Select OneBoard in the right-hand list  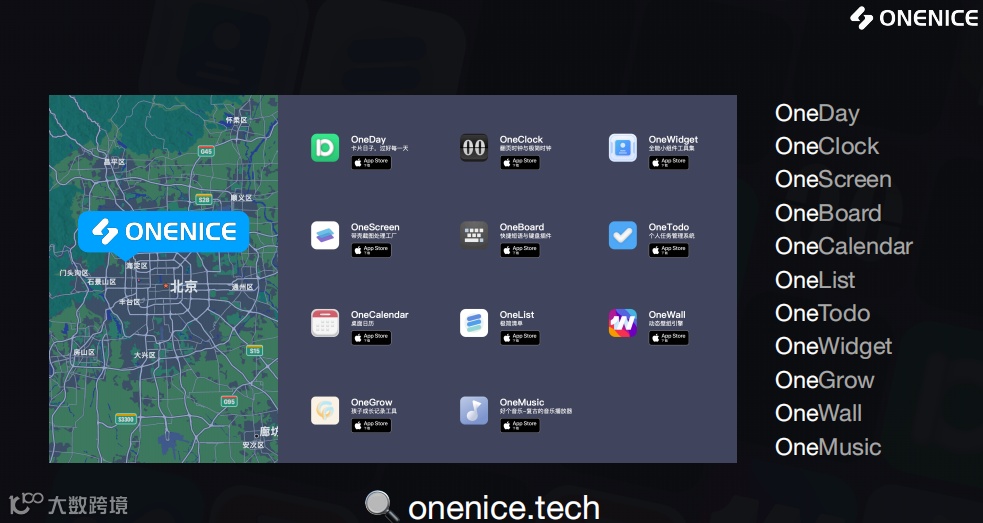[x=828, y=213]
